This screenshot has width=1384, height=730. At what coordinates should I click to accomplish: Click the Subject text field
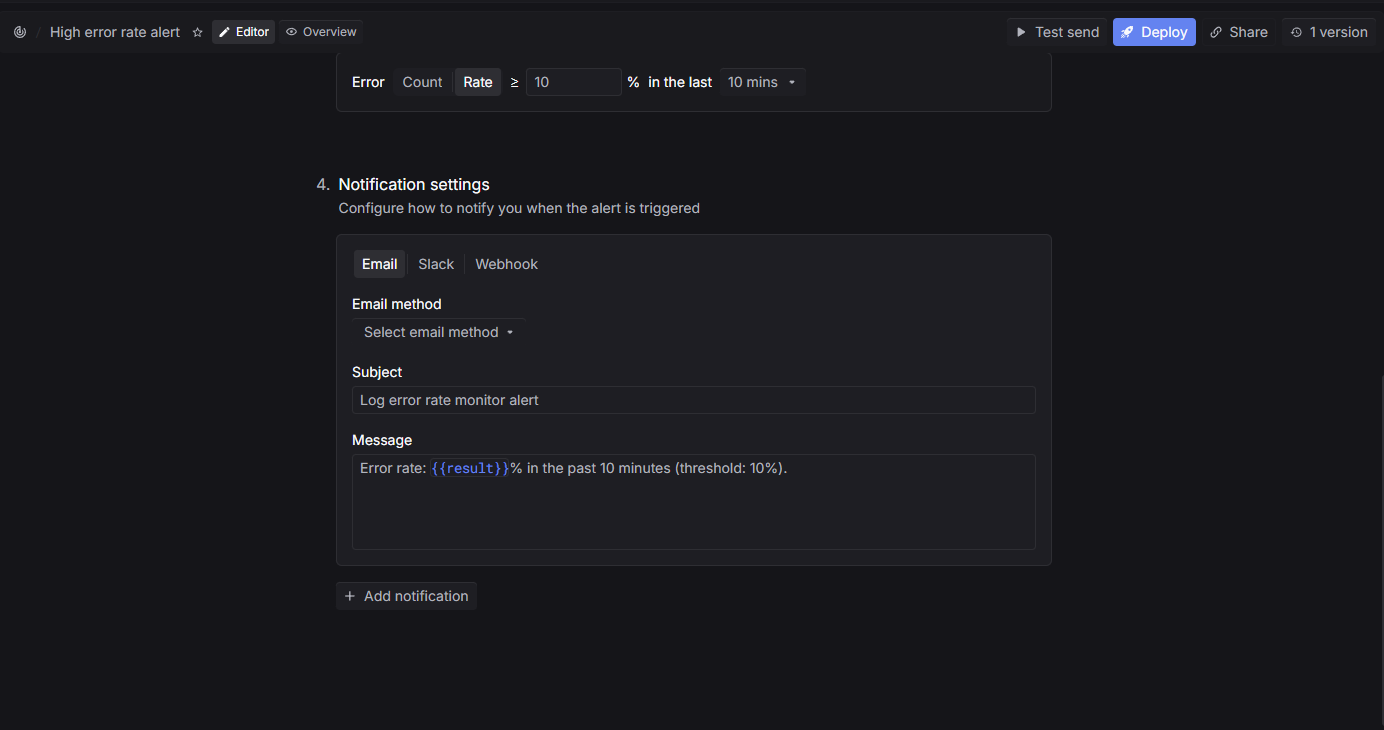pyautogui.click(x=693, y=400)
